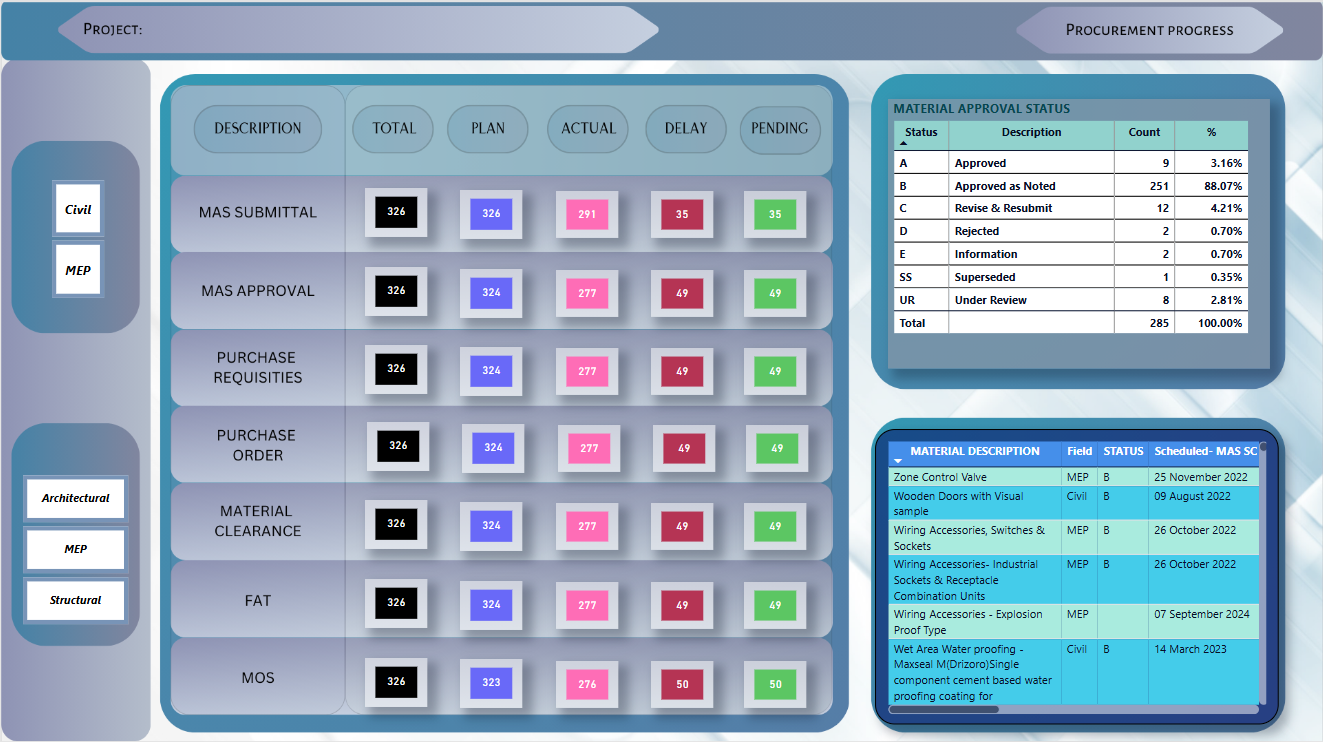Sort approval table by Description header
1323x742 pixels.
click(1031, 136)
